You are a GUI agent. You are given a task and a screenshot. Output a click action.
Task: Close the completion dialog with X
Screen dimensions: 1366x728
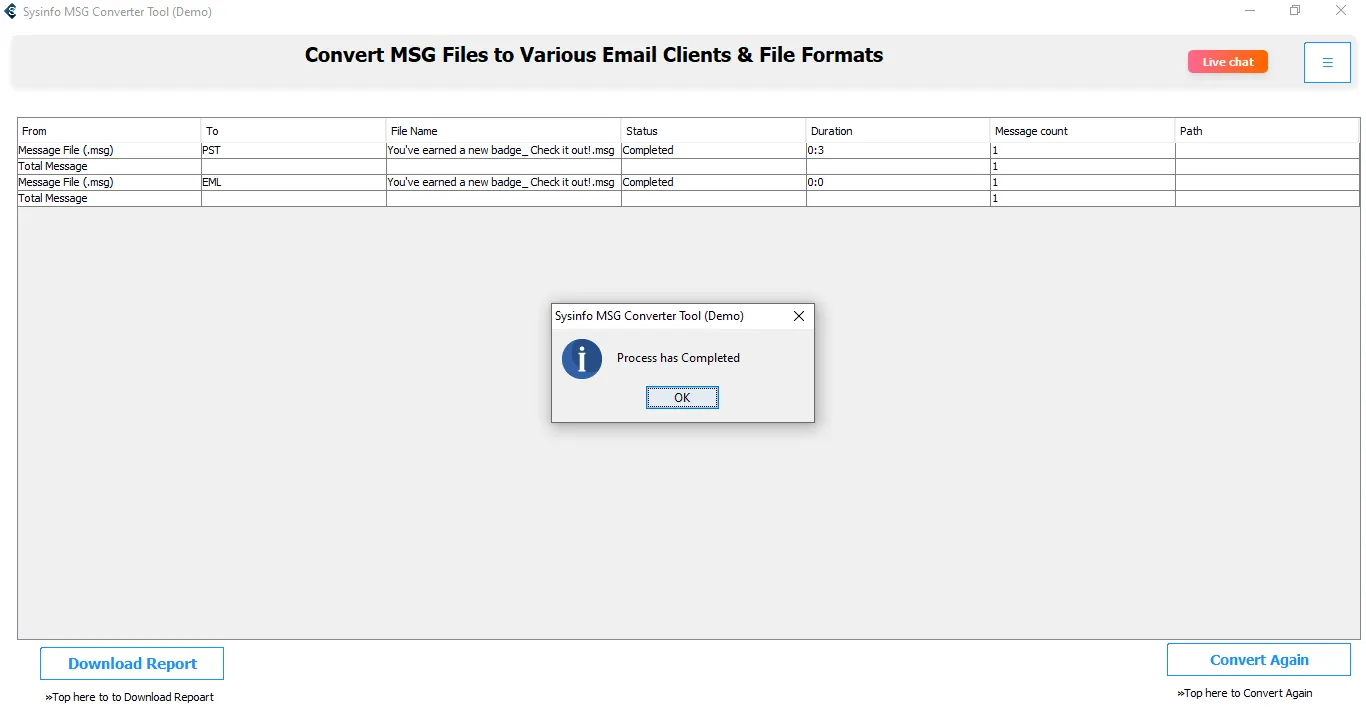[x=798, y=316]
